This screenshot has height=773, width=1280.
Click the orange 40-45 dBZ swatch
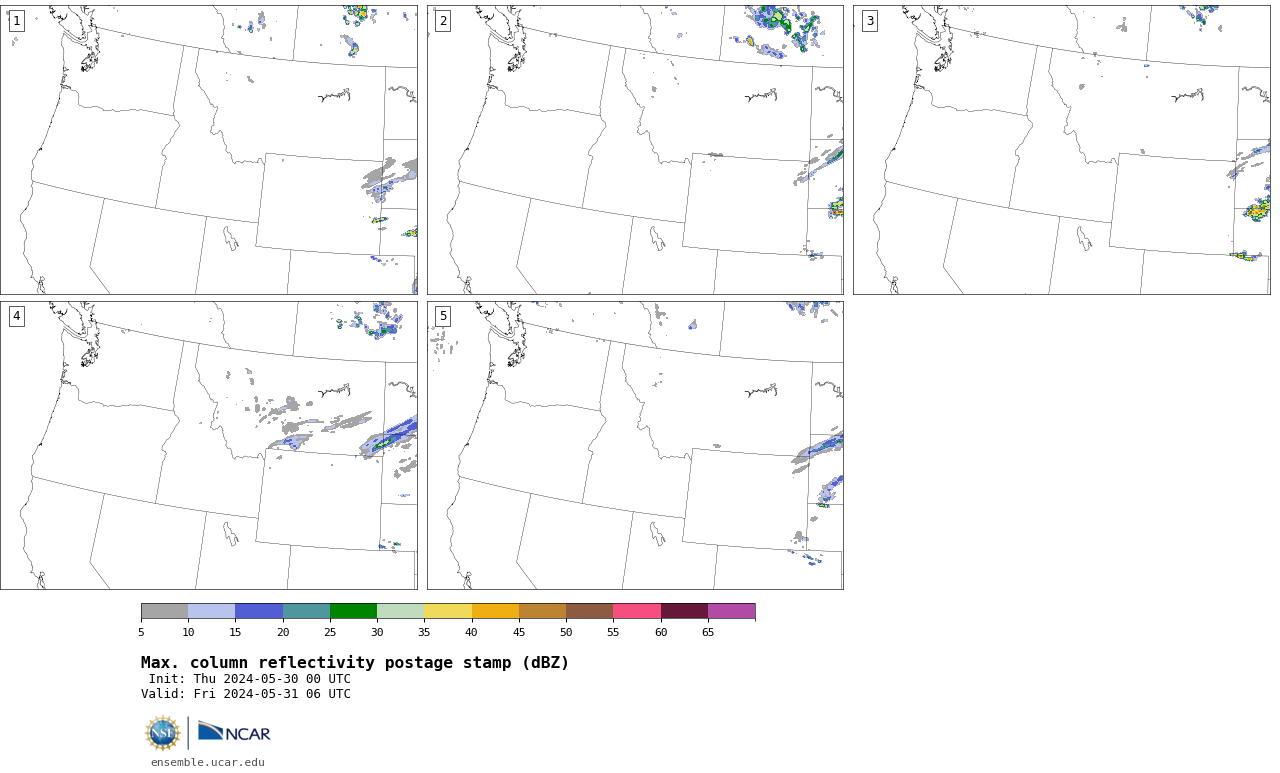(495, 611)
